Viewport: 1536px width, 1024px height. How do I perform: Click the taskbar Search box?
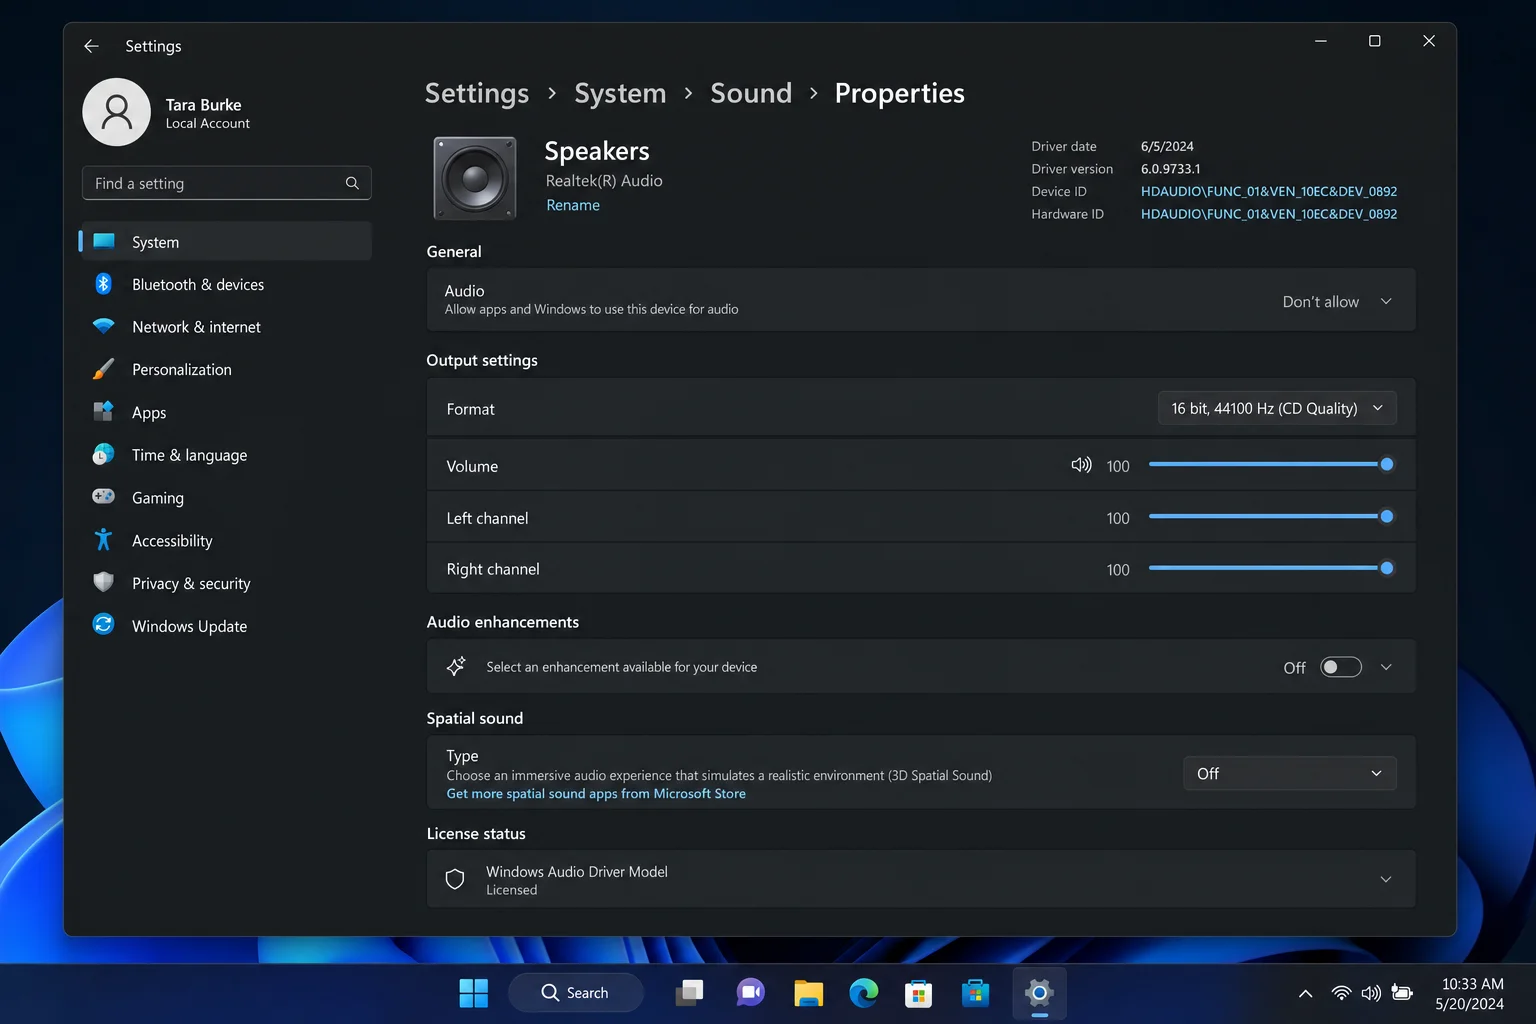[576, 993]
